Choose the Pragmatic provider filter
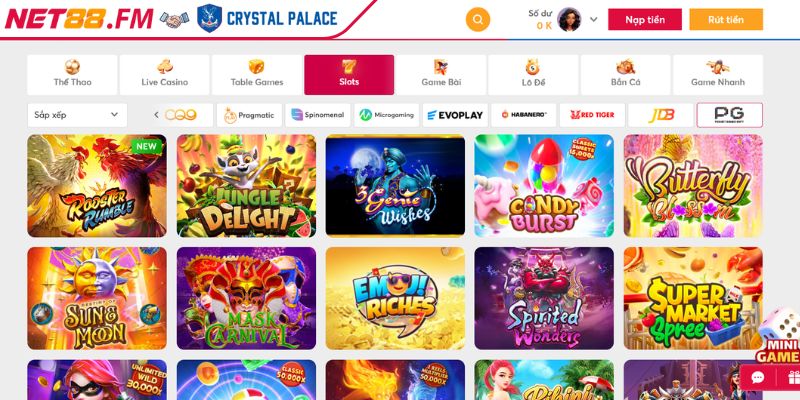800x400 pixels. pyautogui.click(x=249, y=115)
